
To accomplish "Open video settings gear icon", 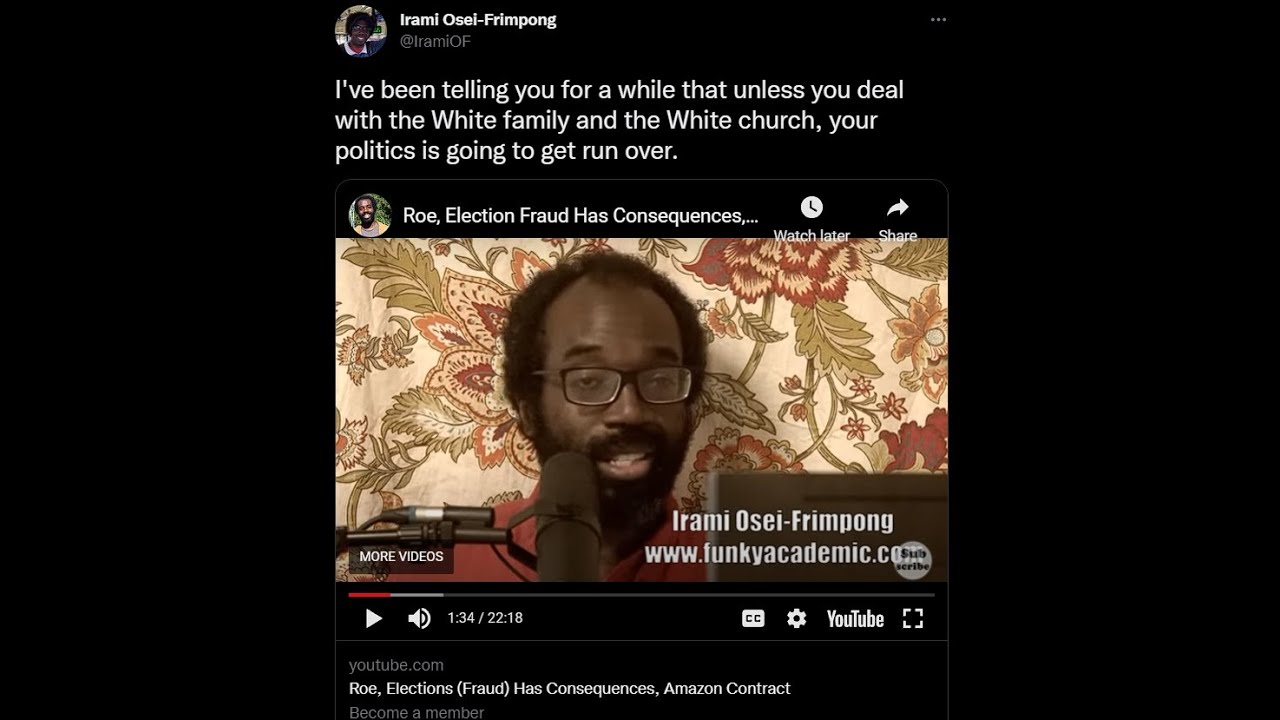I will tap(796, 619).
